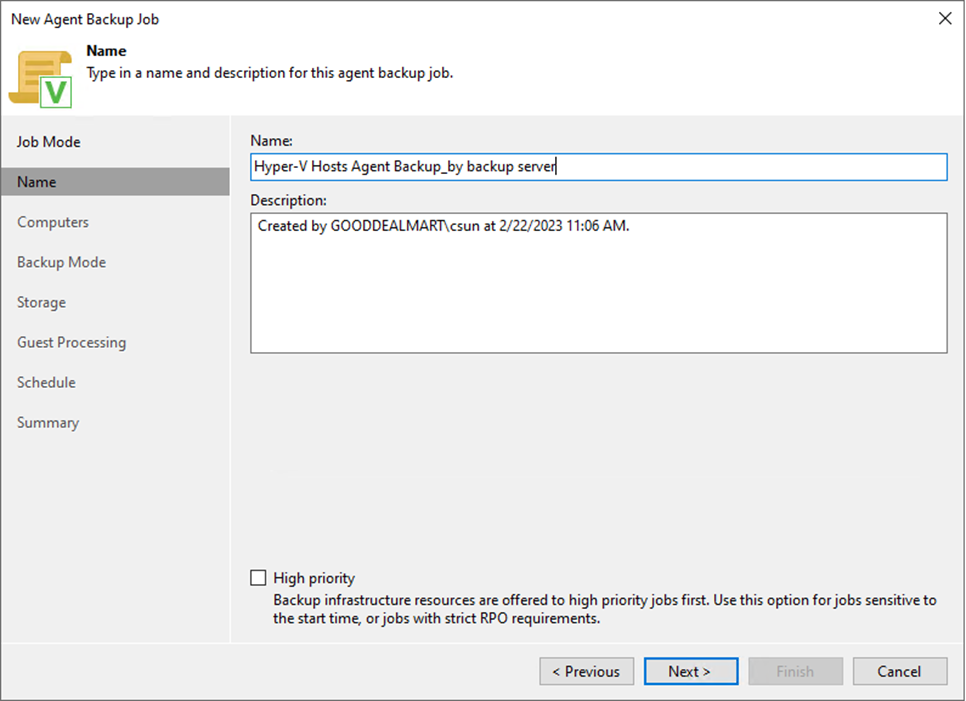The width and height of the screenshot is (966, 701).
Task: Focus the job Name text field
Action: 598,167
